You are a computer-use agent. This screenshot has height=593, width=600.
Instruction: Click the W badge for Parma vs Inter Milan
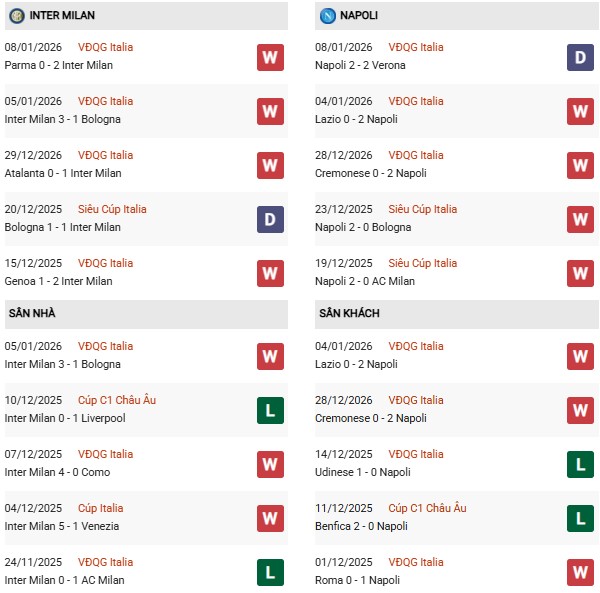click(x=270, y=57)
